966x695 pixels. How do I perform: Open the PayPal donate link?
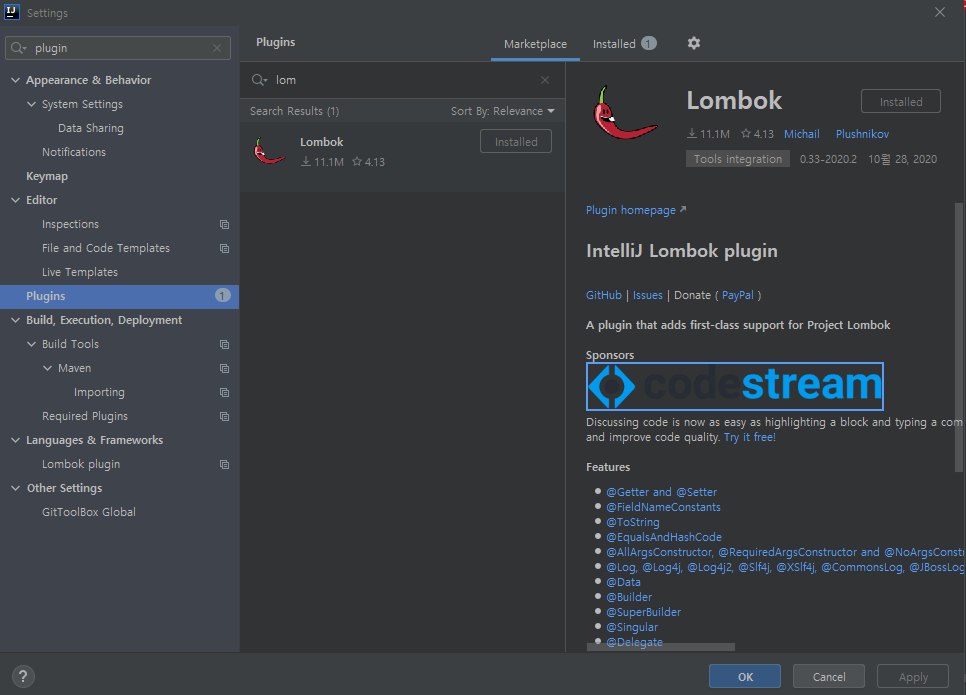pyautogui.click(x=737, y=295)
